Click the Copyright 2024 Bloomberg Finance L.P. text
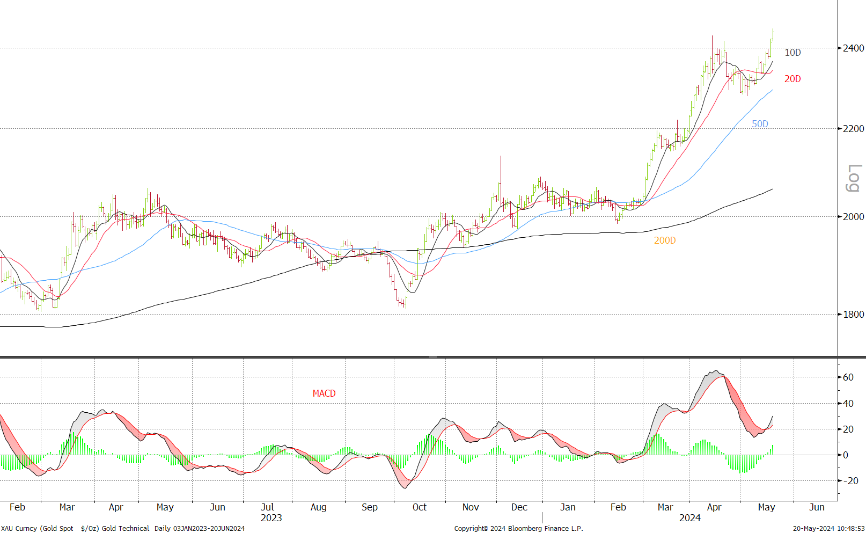 click(519, 529)
